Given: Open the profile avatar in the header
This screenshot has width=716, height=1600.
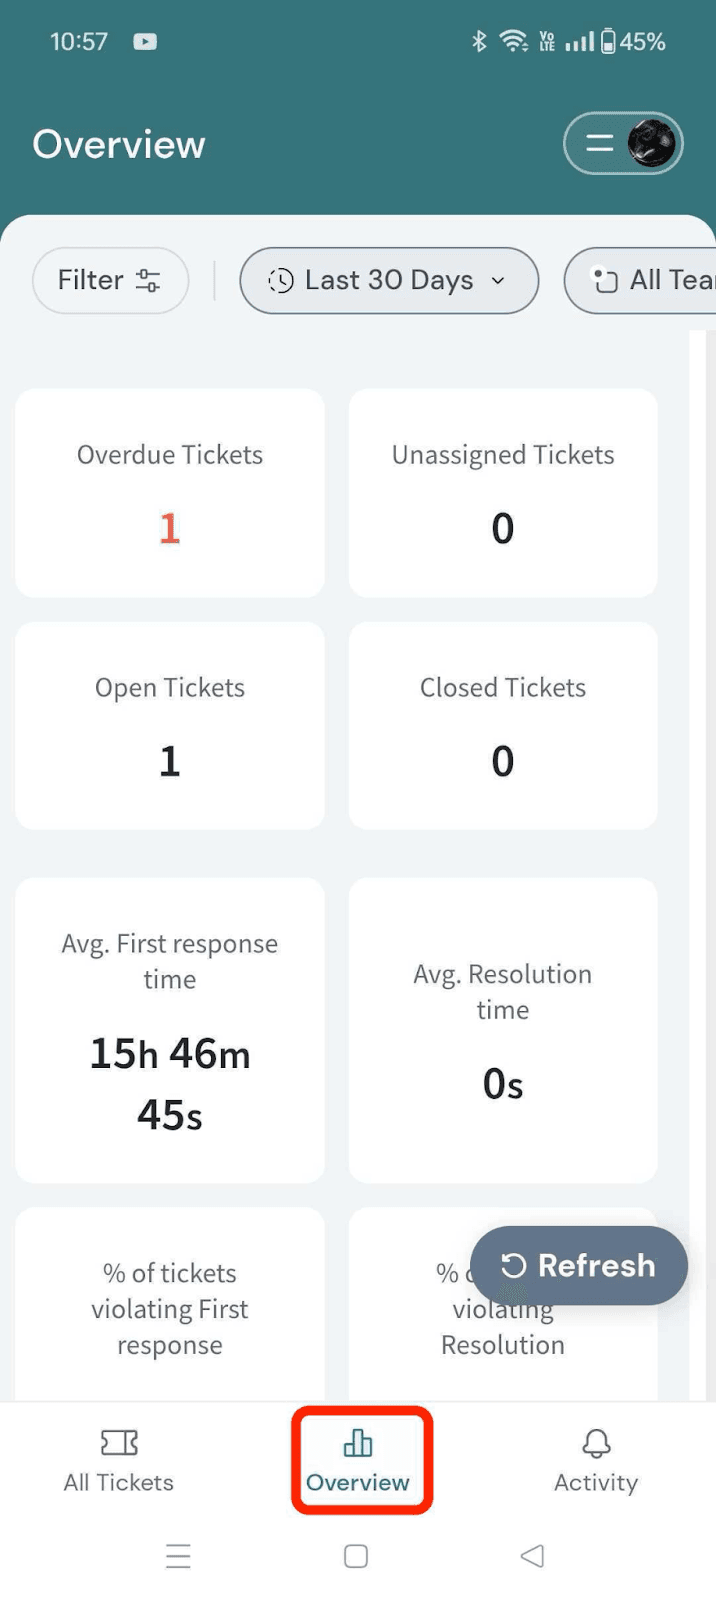Looking at the screenshot, I should click(x=651, y=143).
